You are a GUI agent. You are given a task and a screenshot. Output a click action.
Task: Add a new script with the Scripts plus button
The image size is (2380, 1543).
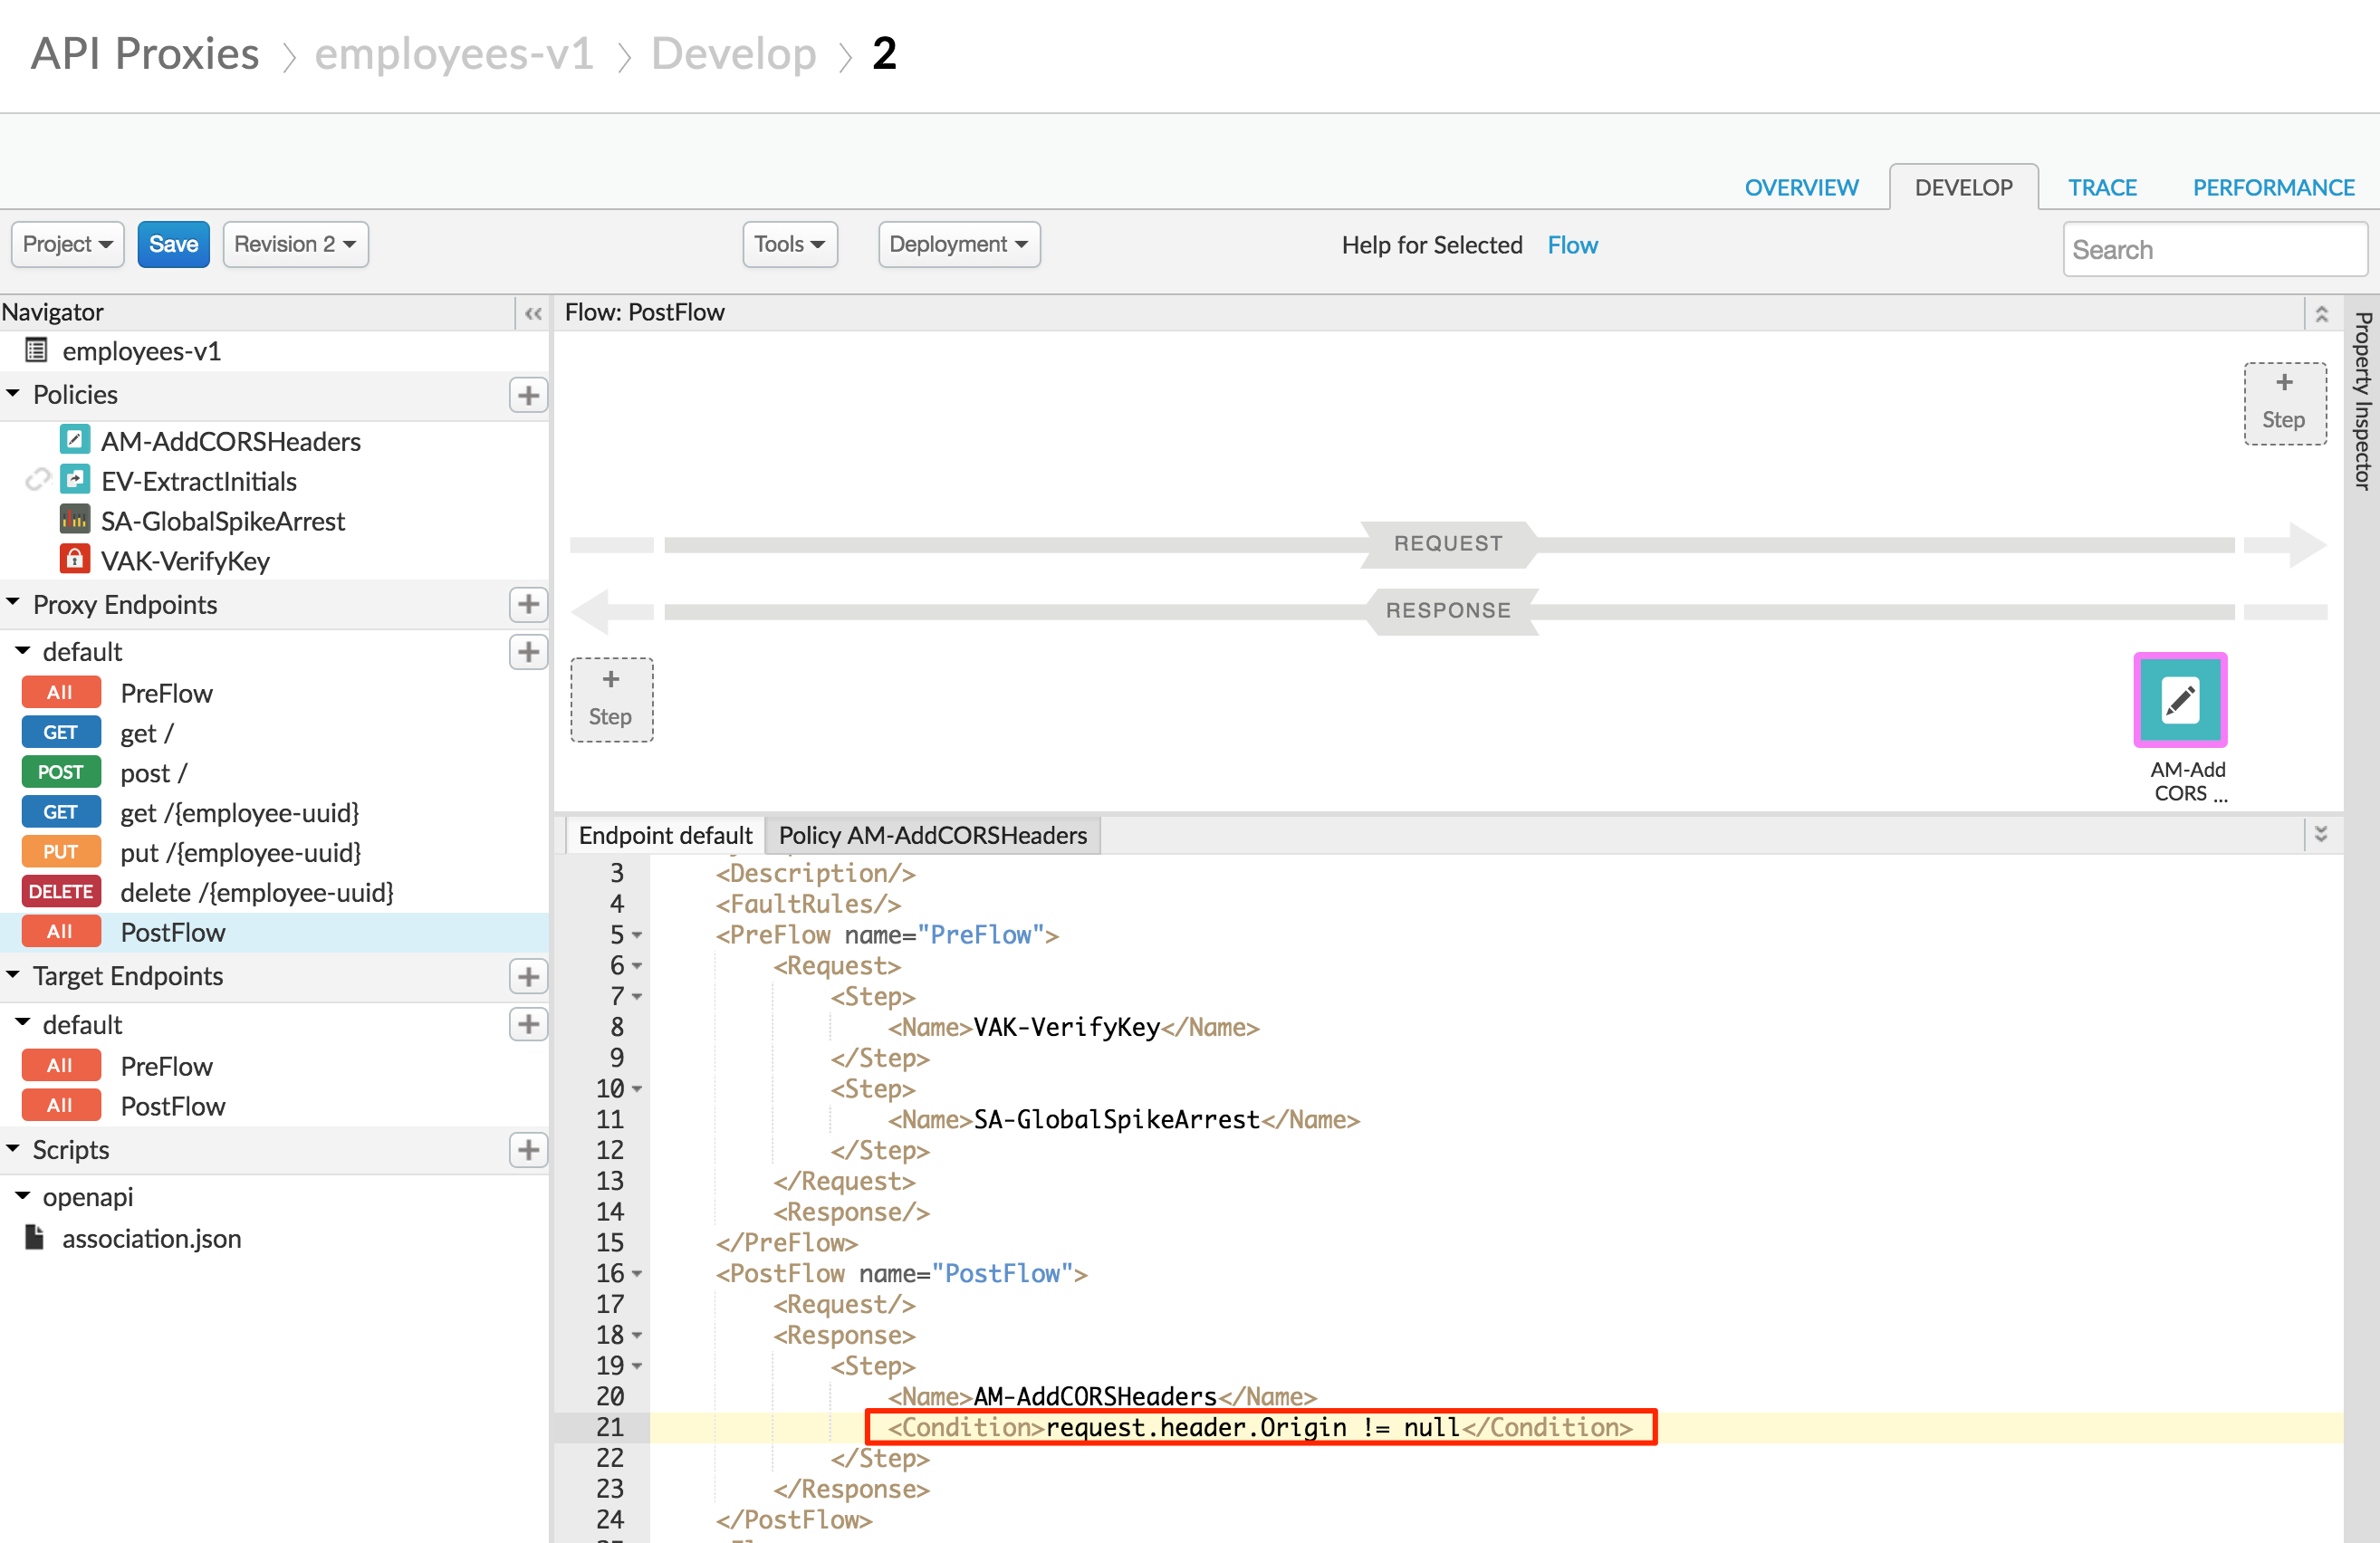[528, 1150]
